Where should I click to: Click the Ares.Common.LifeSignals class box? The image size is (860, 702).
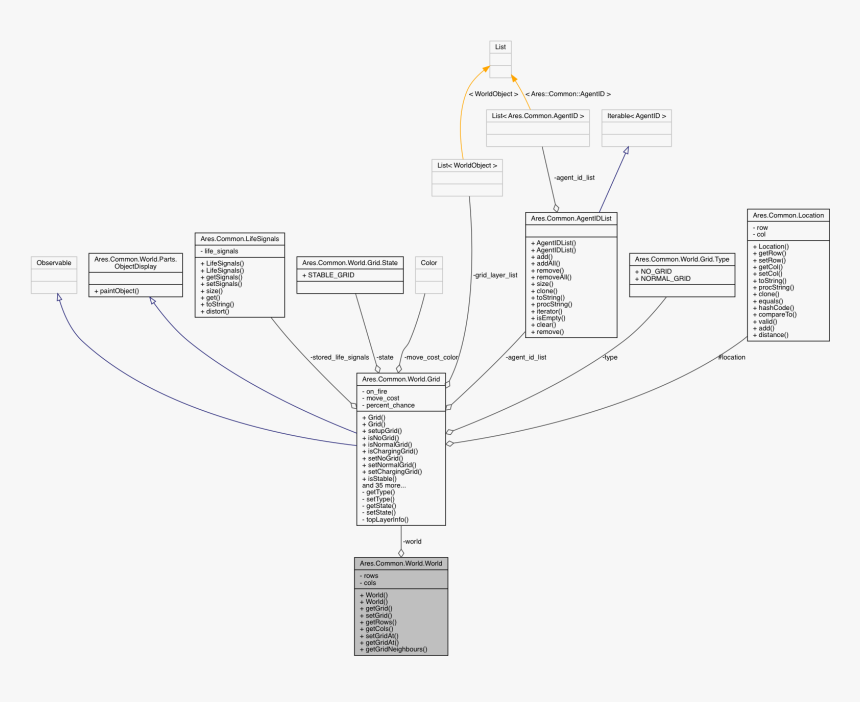[239, 238]
